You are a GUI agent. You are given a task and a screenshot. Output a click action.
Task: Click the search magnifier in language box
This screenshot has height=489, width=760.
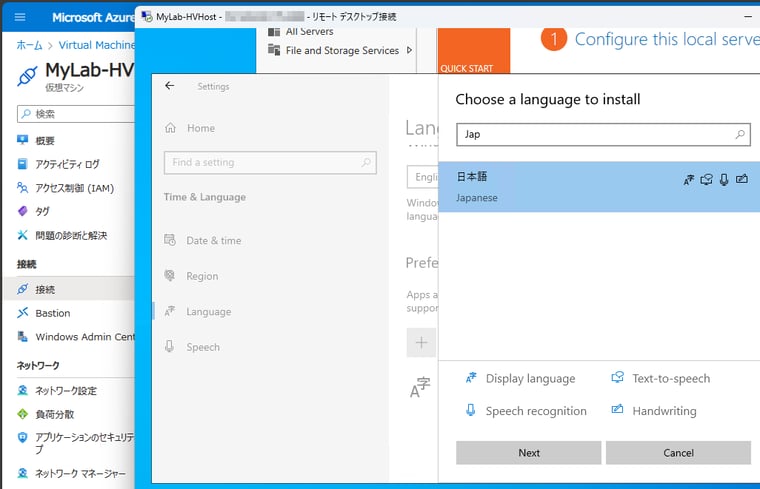pos(740,134)
